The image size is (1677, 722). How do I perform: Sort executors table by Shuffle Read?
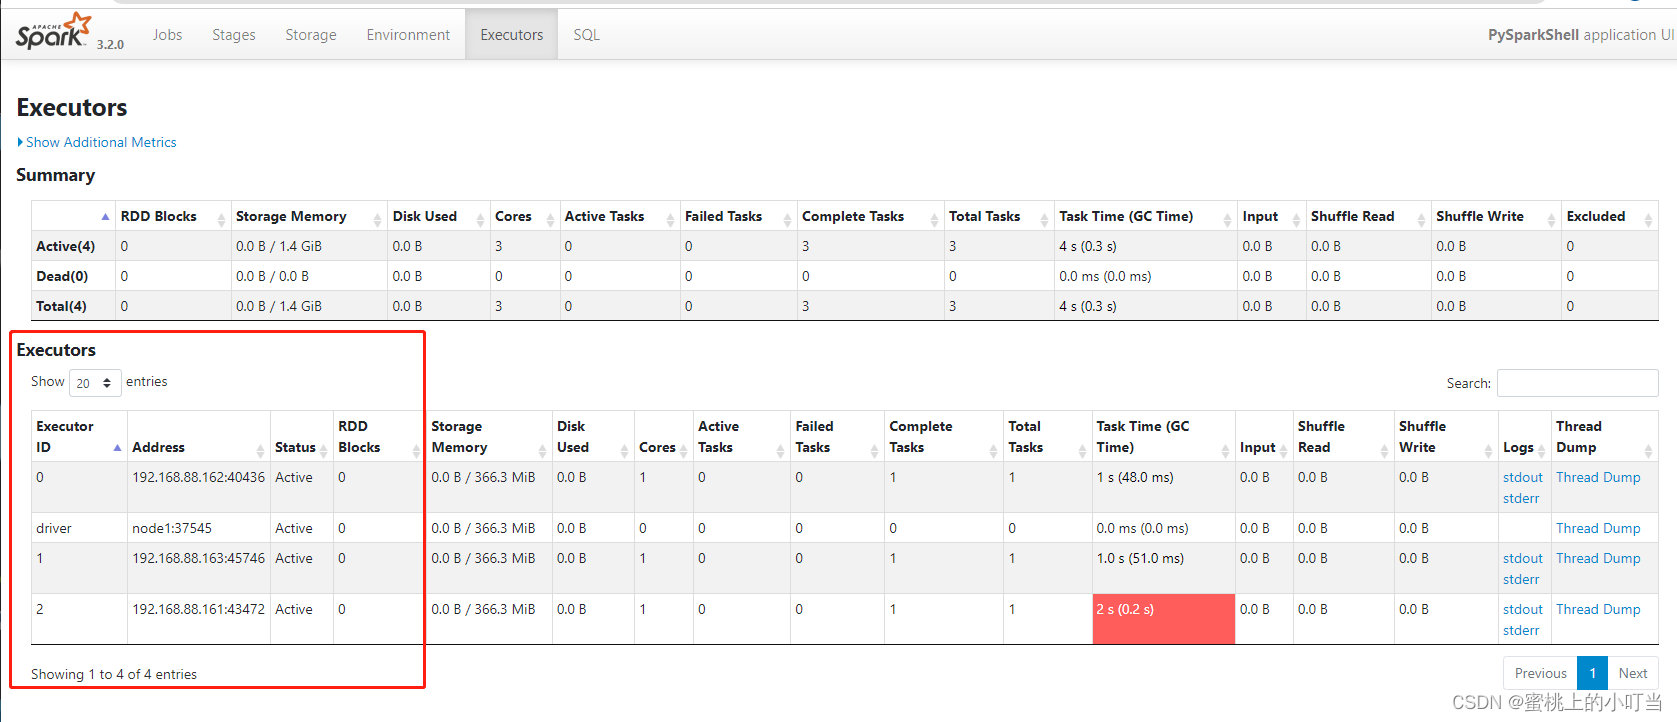1343,437
